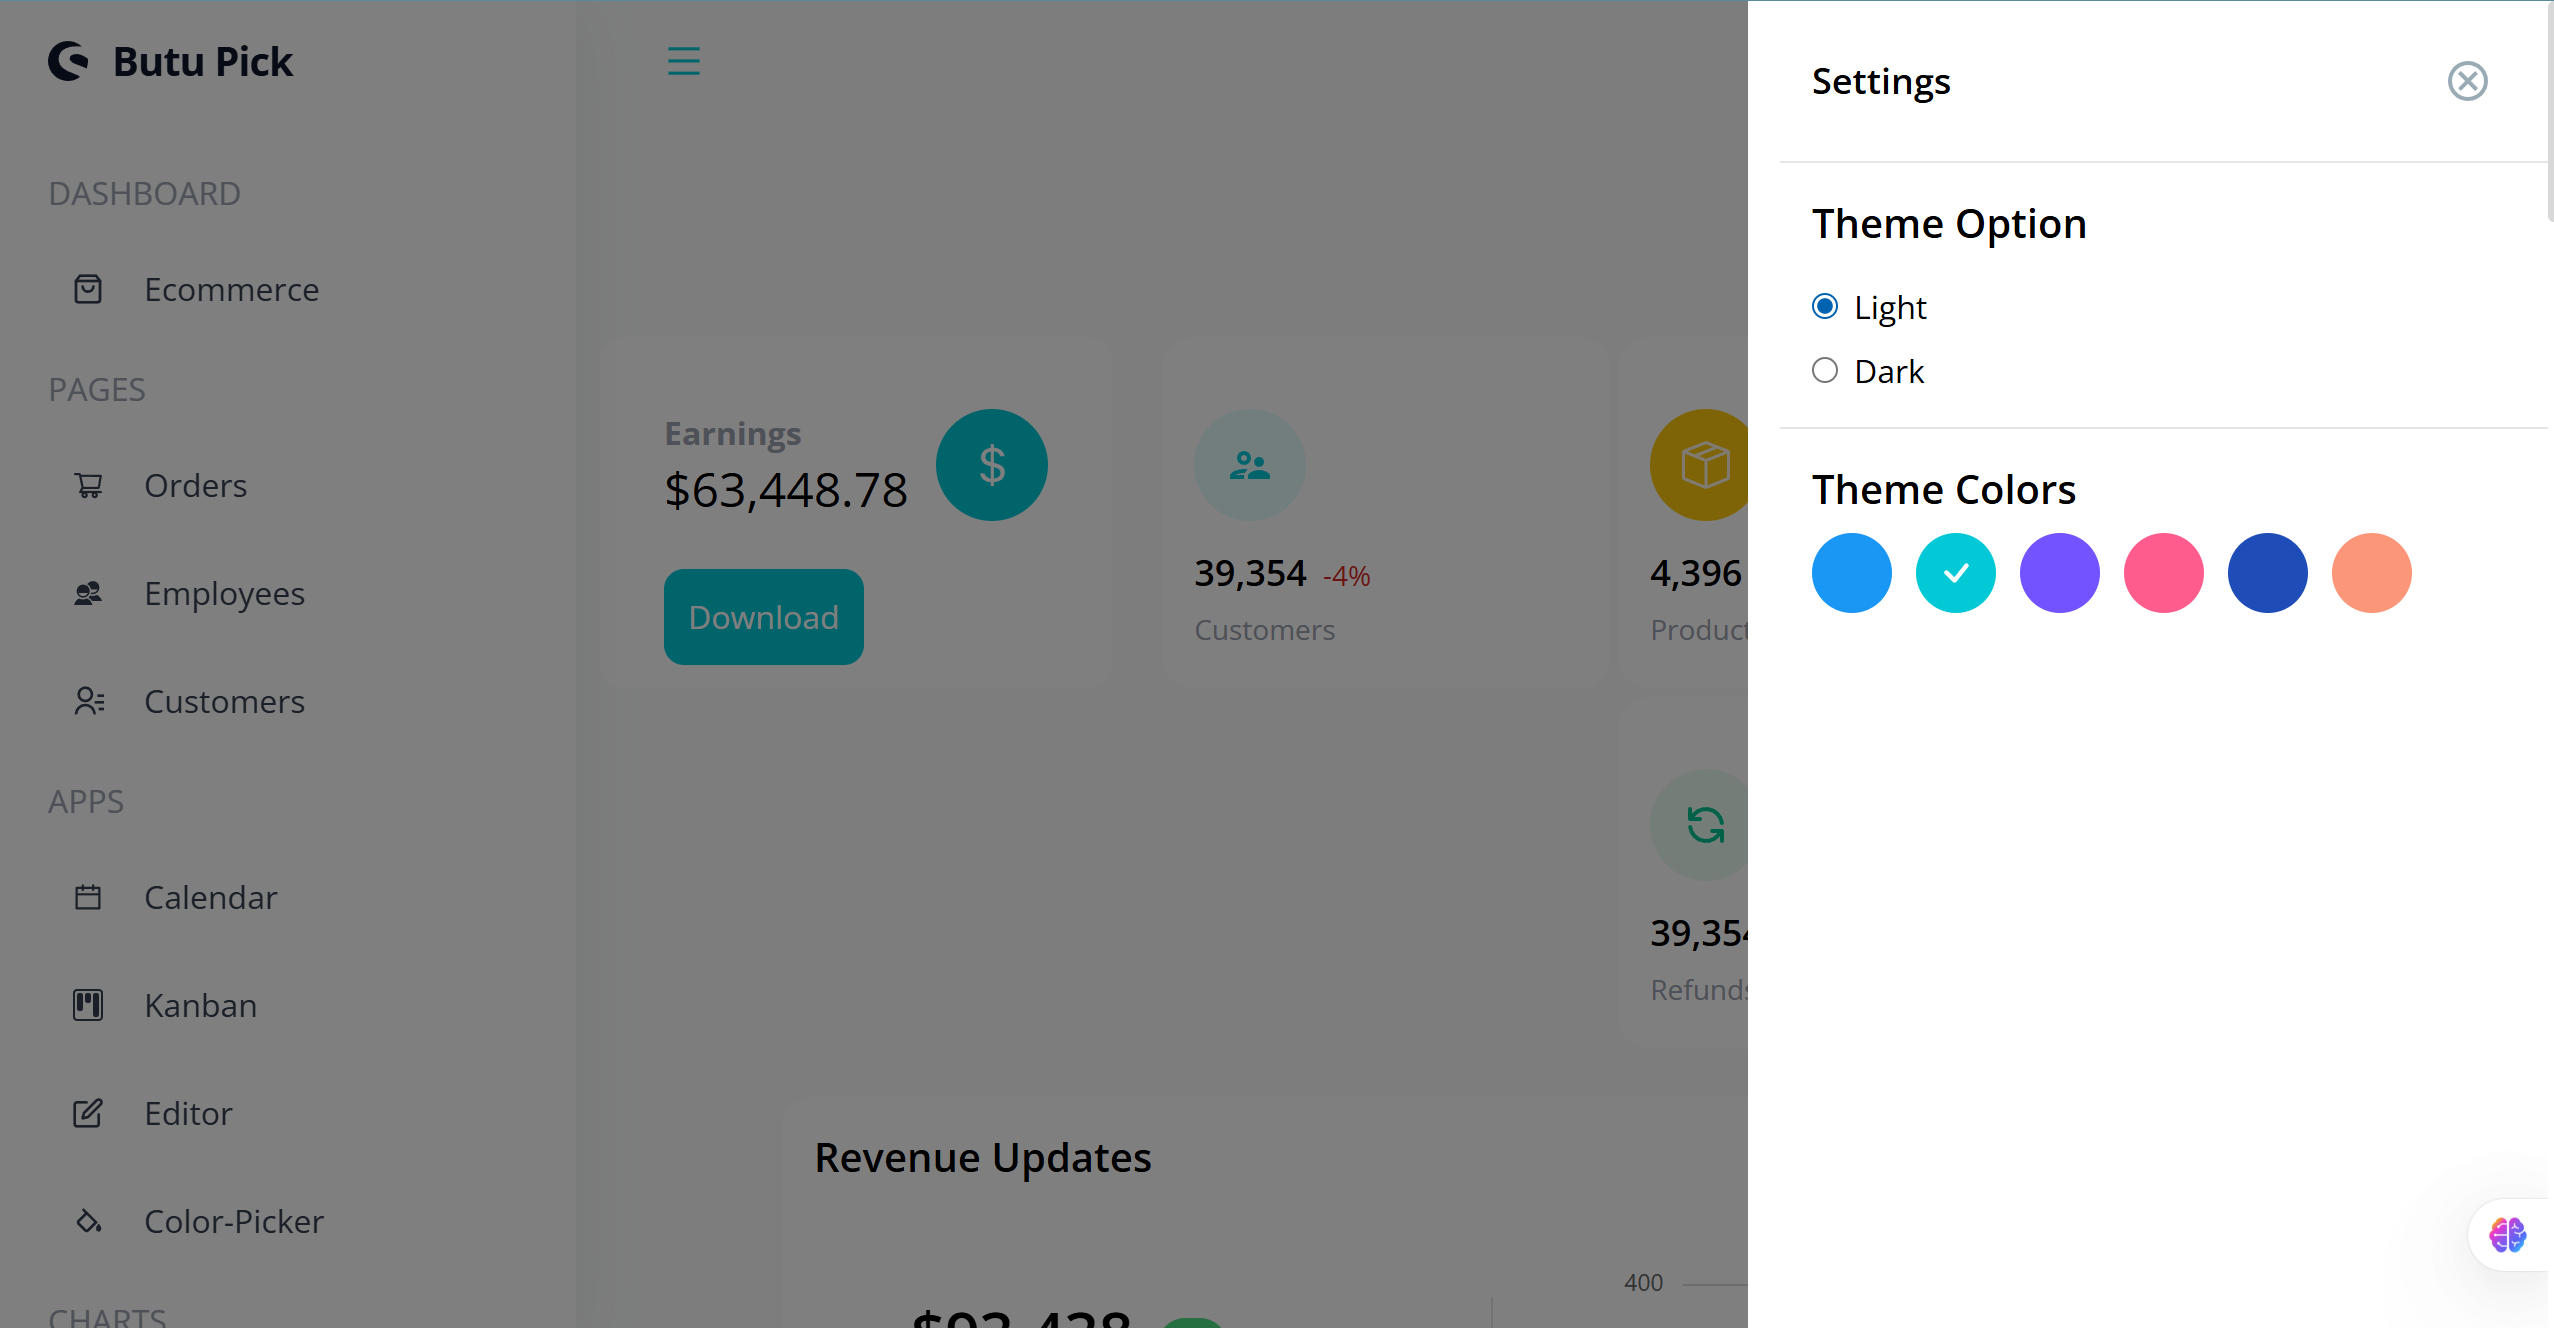Click the earnings dollar sign icon
This screenshot has width=2554, height=1328.
[991, 465]
